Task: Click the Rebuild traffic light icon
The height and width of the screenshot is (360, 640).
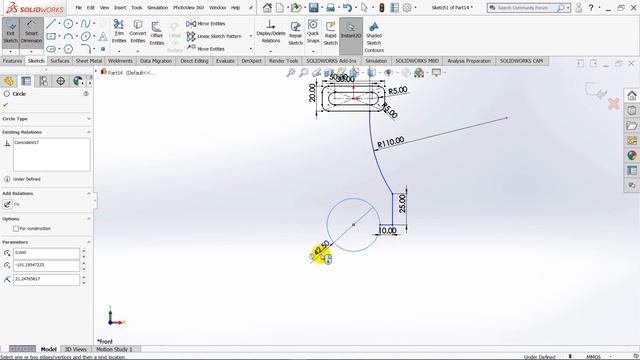Action: point(382,7)
